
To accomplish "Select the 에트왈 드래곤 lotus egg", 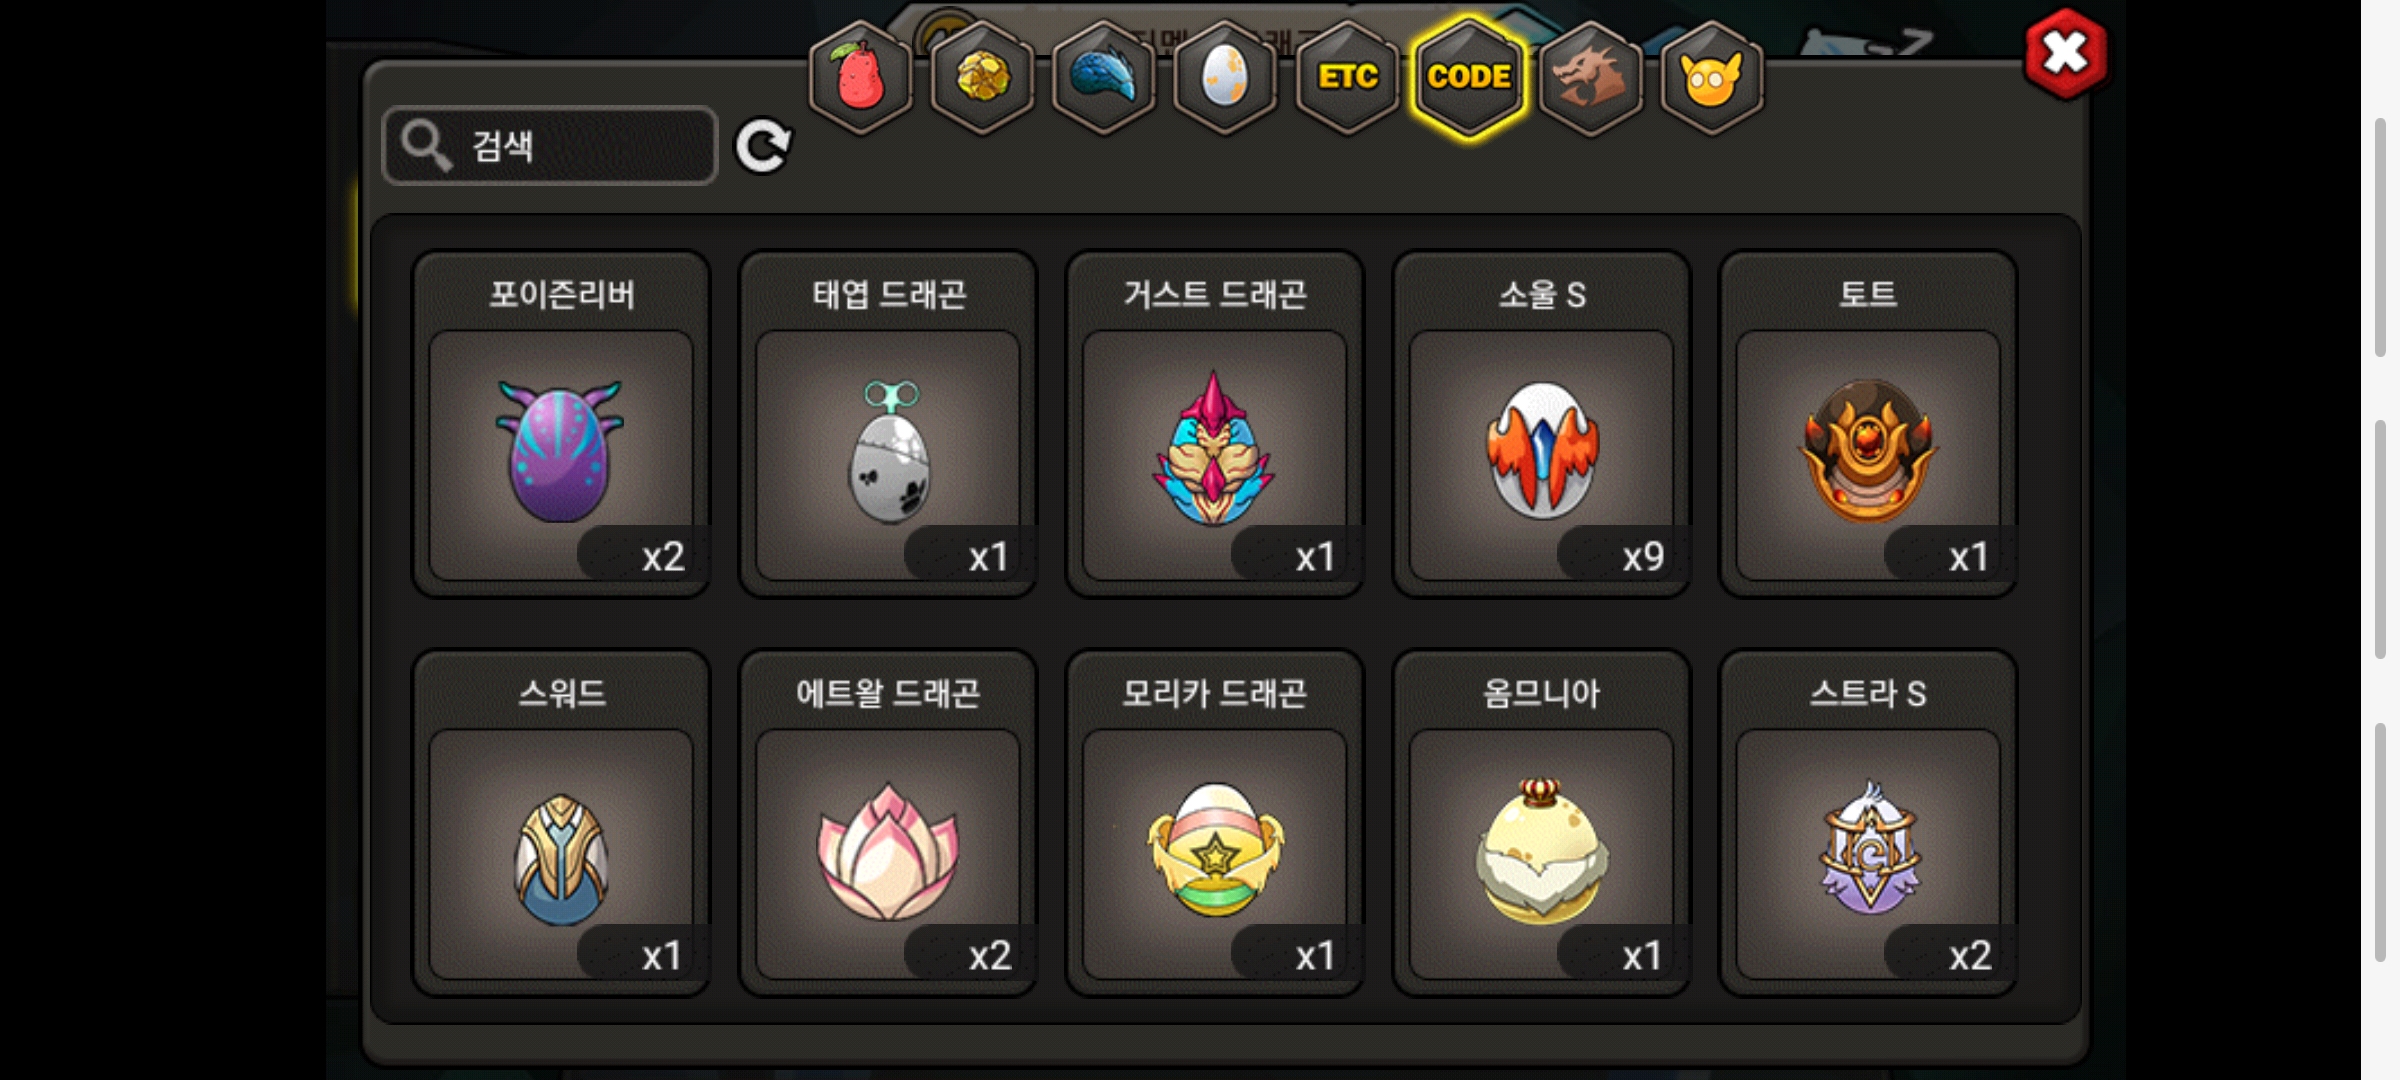I will [x=888, y=823].
